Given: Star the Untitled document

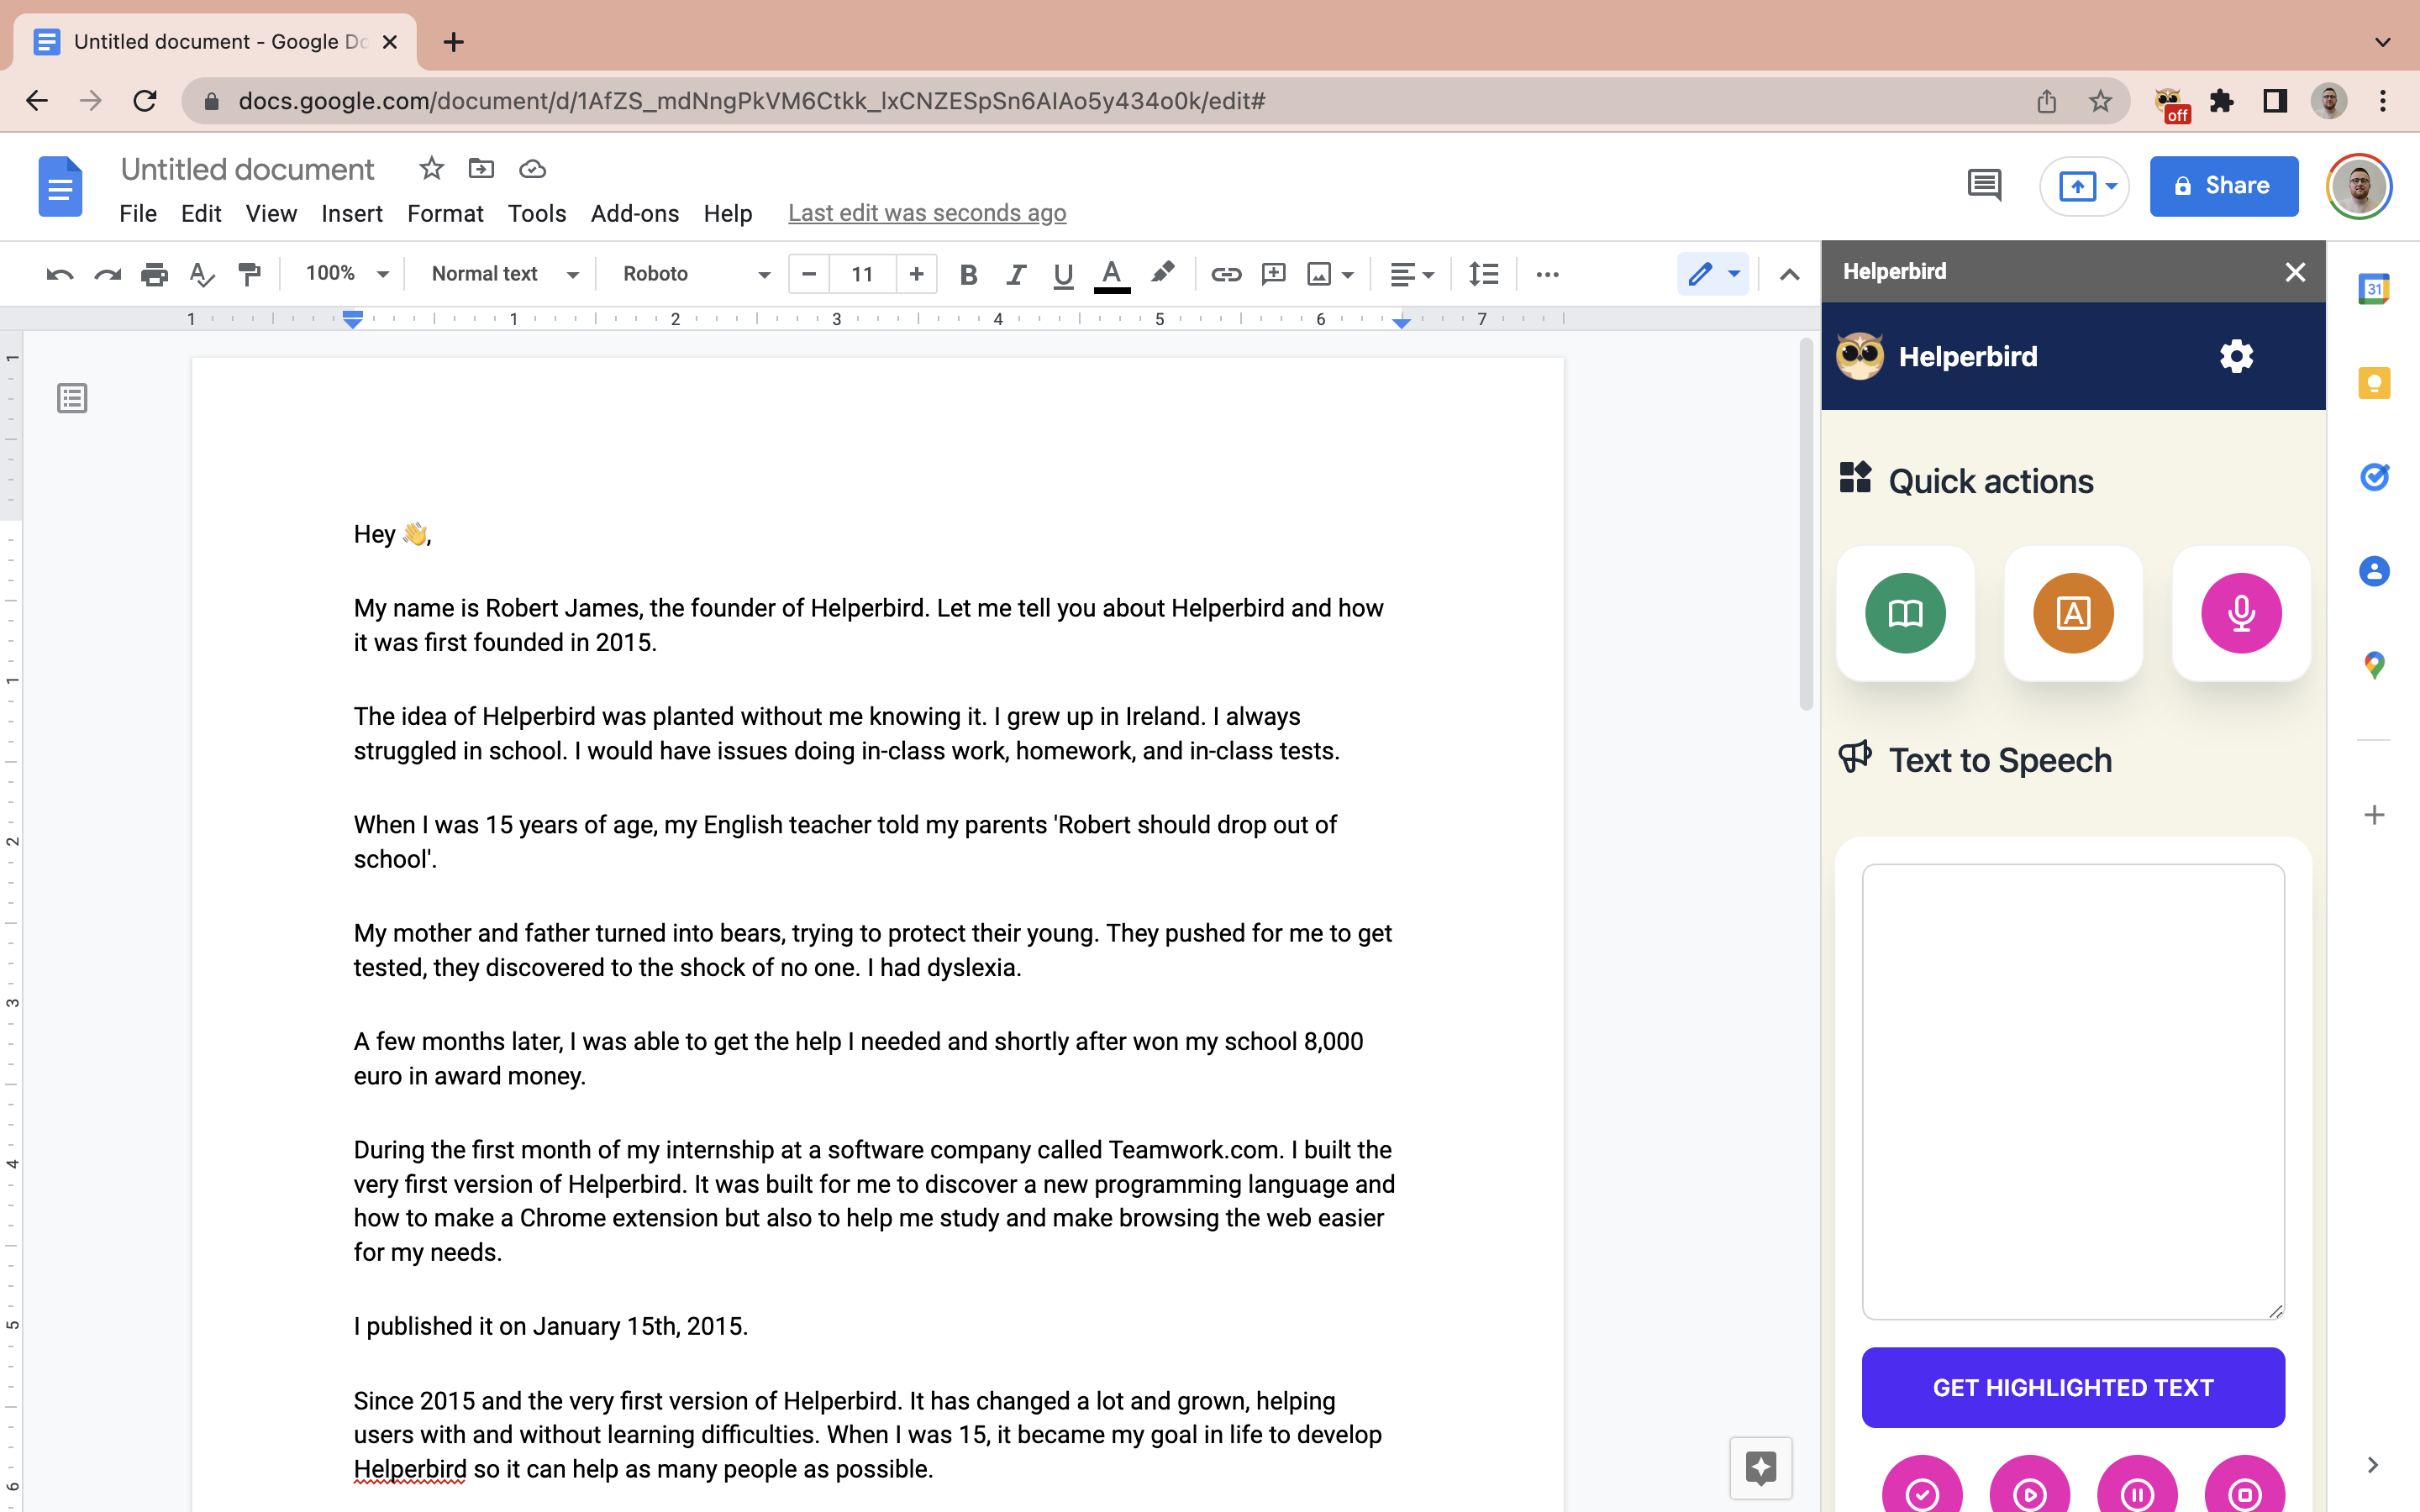Looking at the screenshot, I should pyautogui.click(x=431, y=168).
